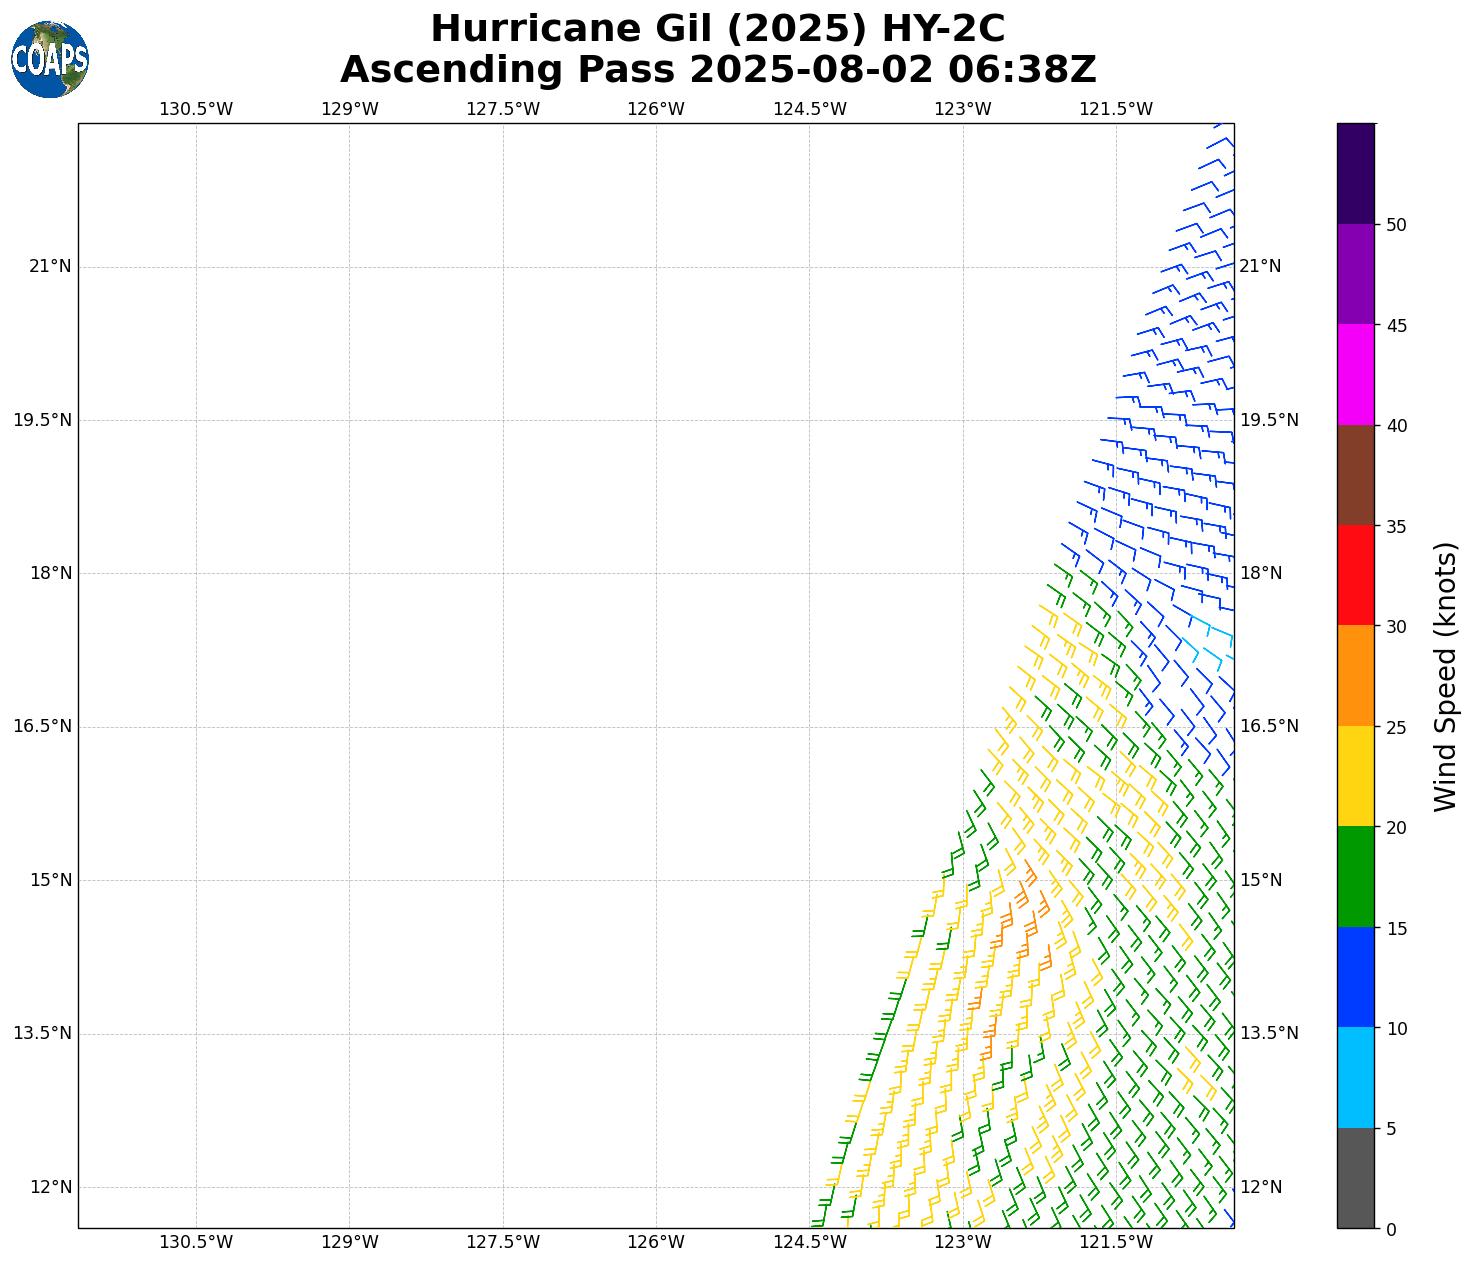1474x1264 pixels.
Task: Click the 126°W label on the top axis
Action: click(x=656, y=109)
